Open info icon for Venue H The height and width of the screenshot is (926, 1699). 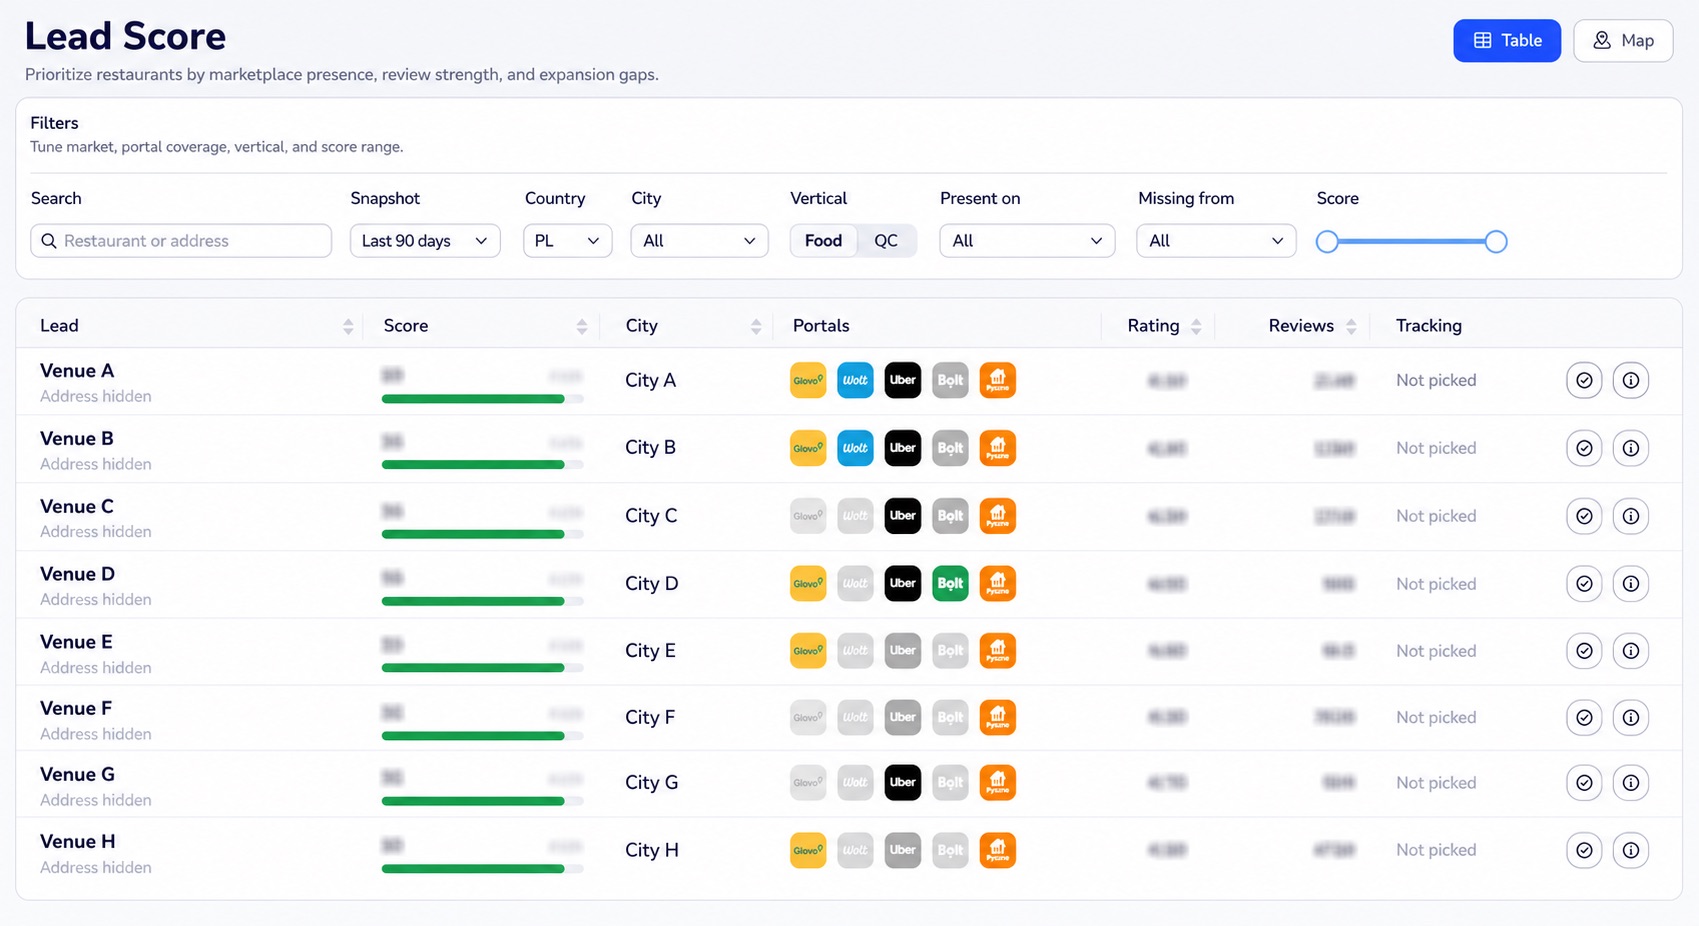1631,850
